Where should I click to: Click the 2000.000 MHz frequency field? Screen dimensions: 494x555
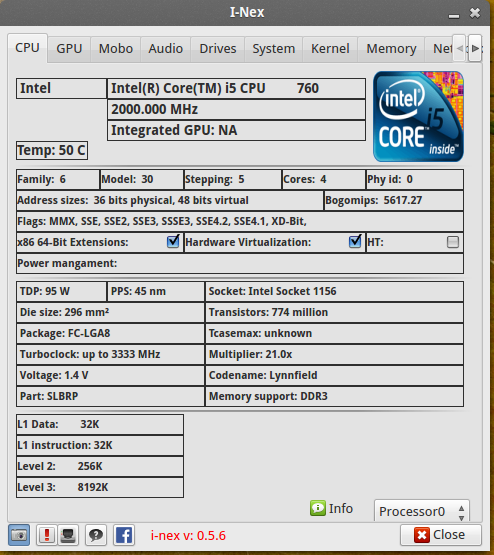click(236, 109)
